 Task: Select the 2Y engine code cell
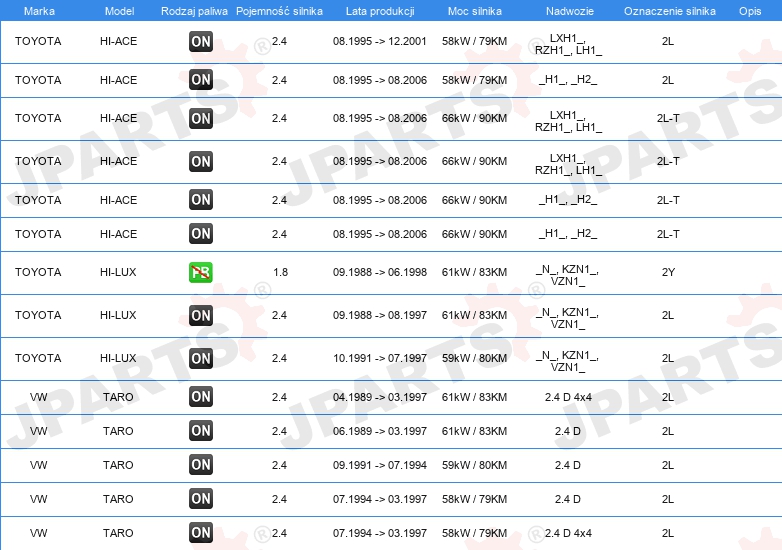click(x=668, y=272)
